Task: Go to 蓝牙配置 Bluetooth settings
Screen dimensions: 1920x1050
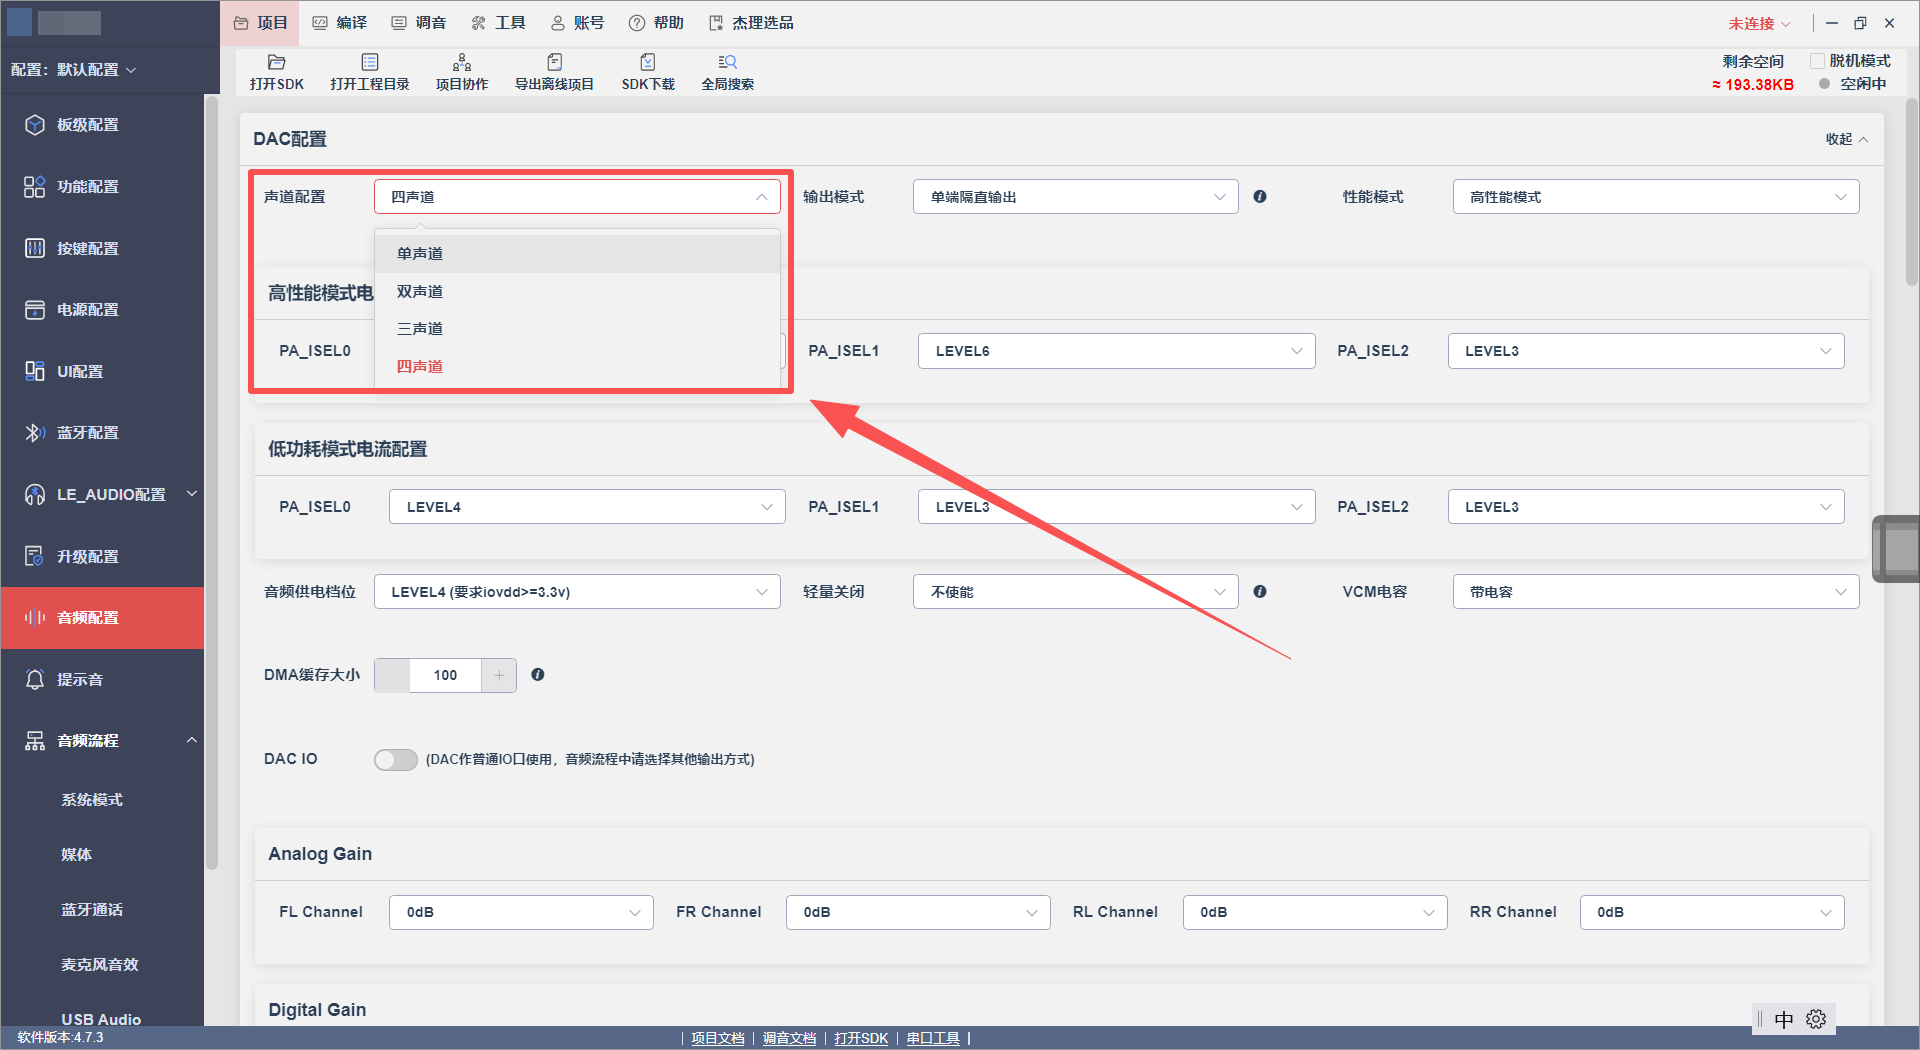Action: [102, 433]
